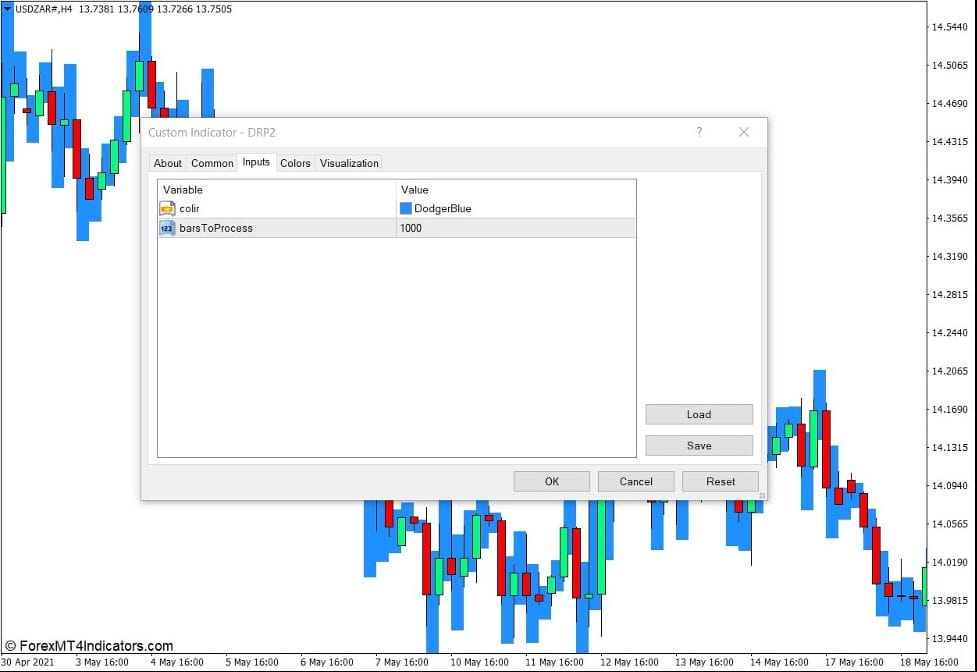
Task: Dismiss dialog with Cancel button
Action: tap(635, 481)
